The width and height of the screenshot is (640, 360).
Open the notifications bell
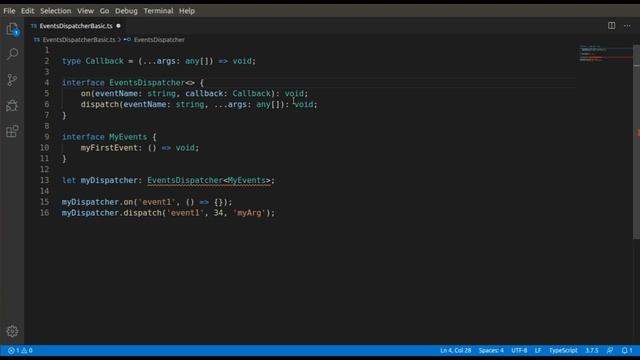[x=627, y=351]
